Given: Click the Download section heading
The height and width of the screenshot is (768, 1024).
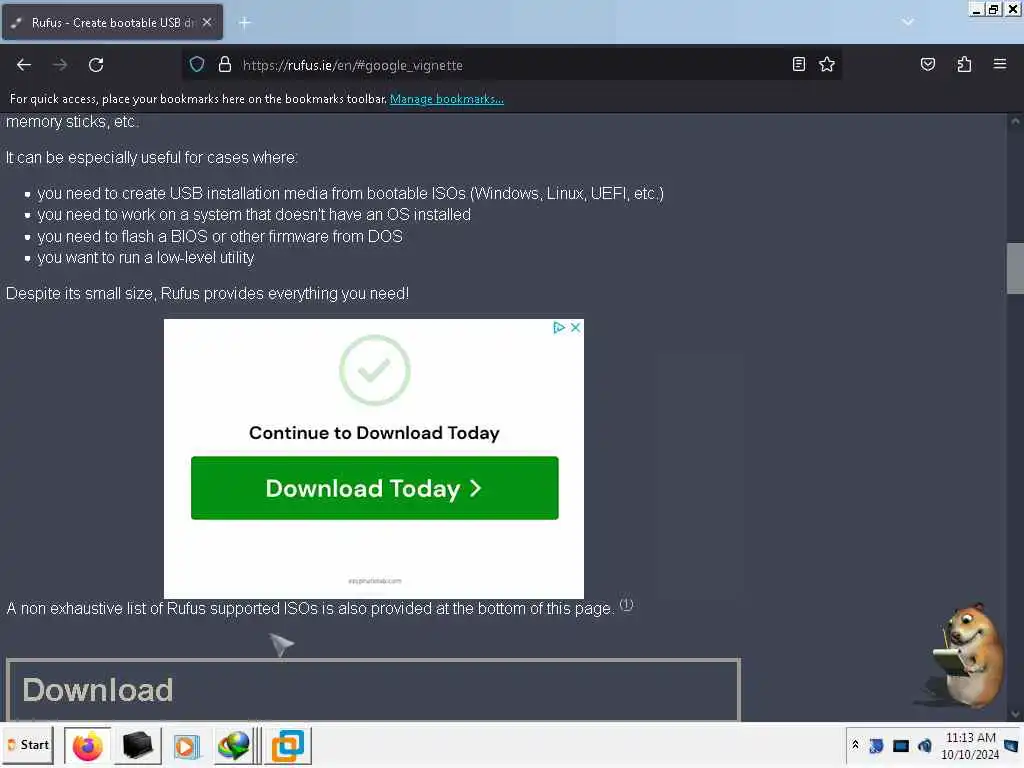Looking at the screenshot, I should (x=98, y=690).
